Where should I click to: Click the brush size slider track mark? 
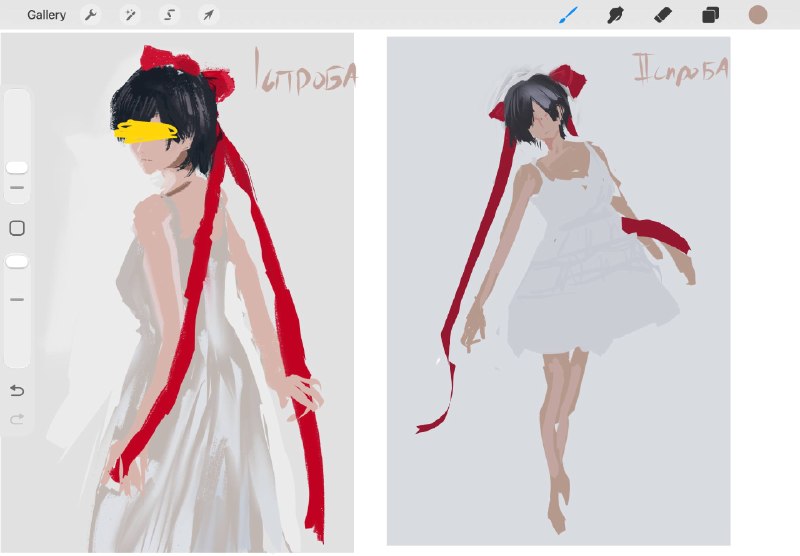click(x=17, y=188)
